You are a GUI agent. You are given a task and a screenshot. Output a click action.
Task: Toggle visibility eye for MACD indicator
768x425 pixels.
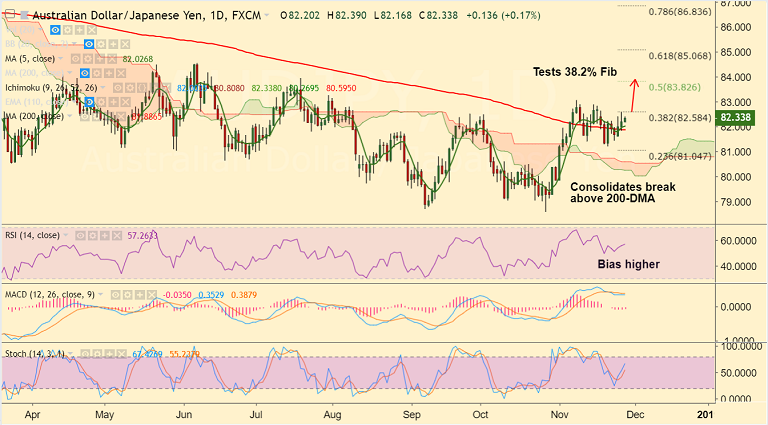116,295
